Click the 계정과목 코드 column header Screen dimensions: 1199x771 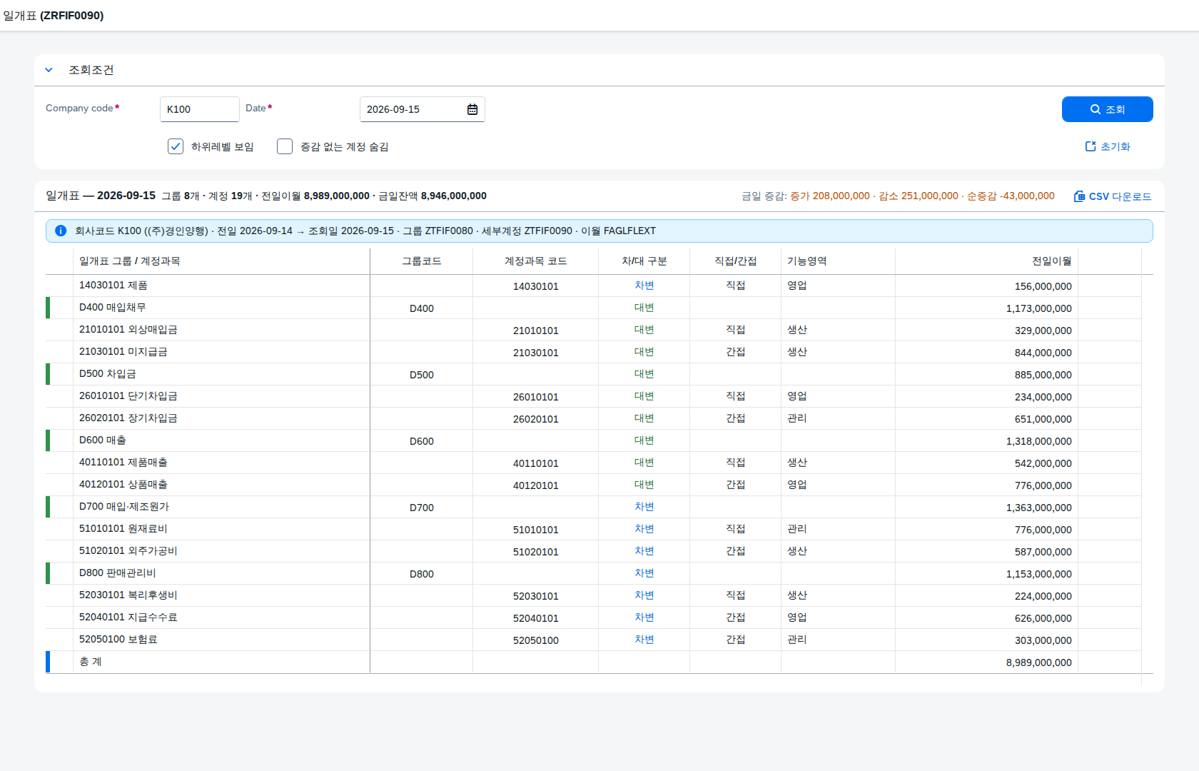click(535, 262)
